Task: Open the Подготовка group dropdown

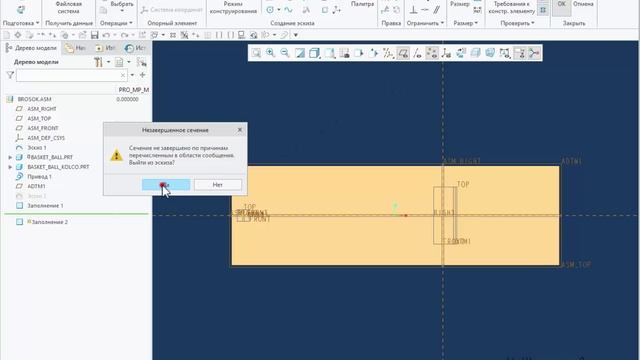Action: 21,23
